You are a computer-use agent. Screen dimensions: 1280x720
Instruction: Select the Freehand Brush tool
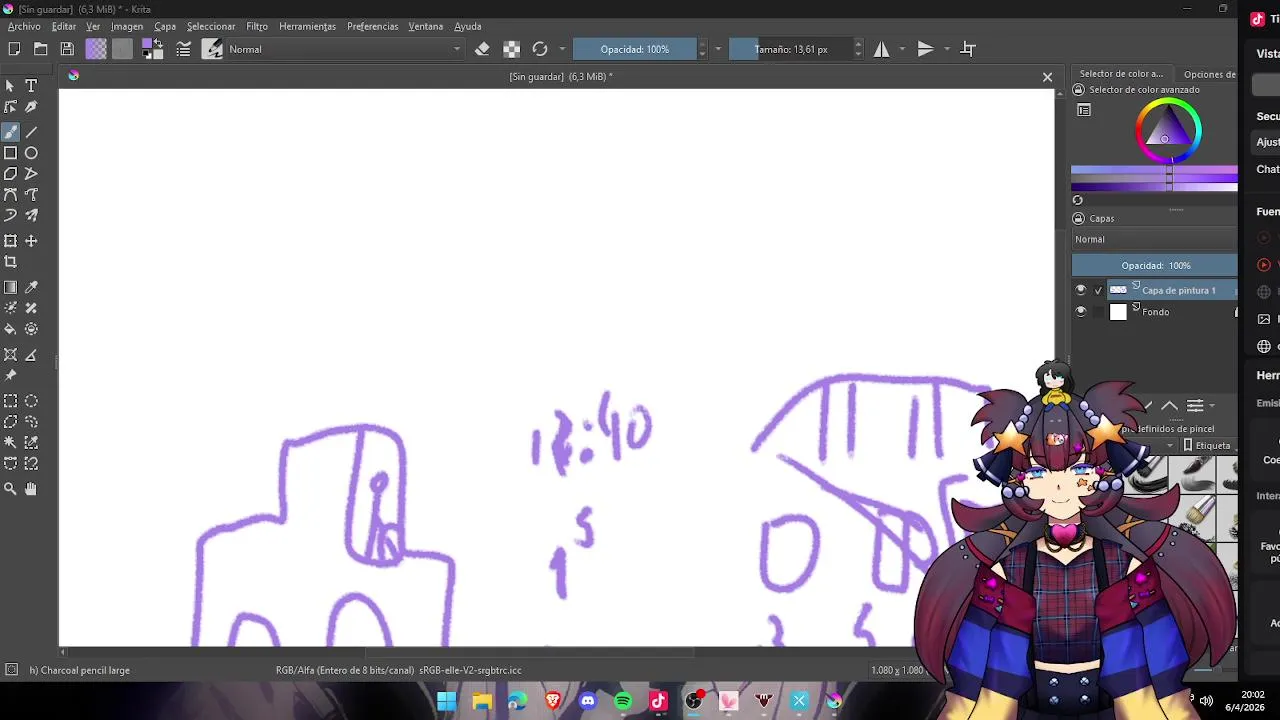(x=10, y=132)
